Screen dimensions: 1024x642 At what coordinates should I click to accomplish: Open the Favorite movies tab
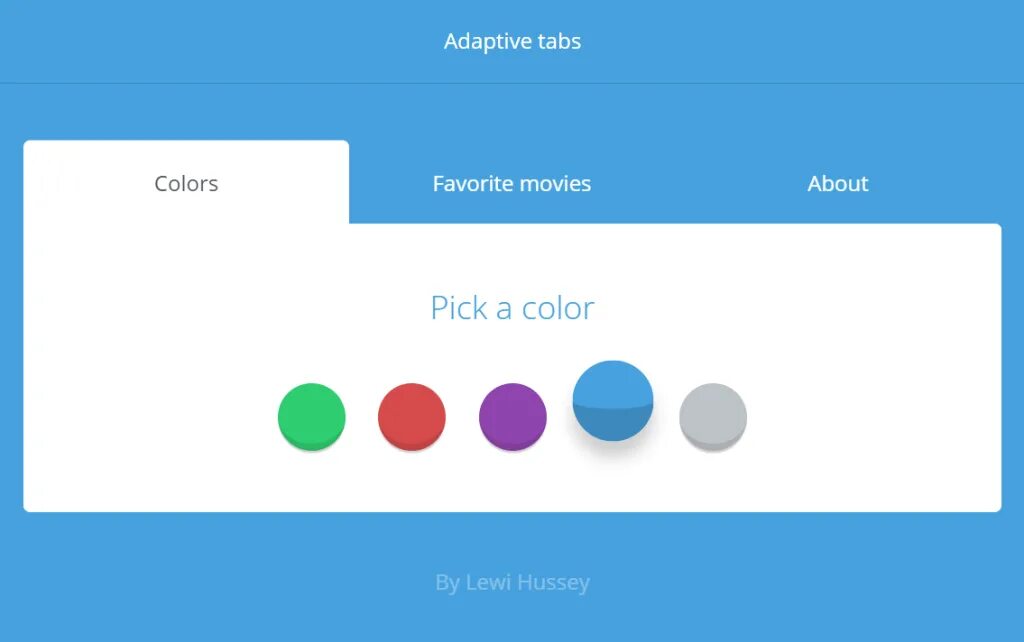(512, 184)
